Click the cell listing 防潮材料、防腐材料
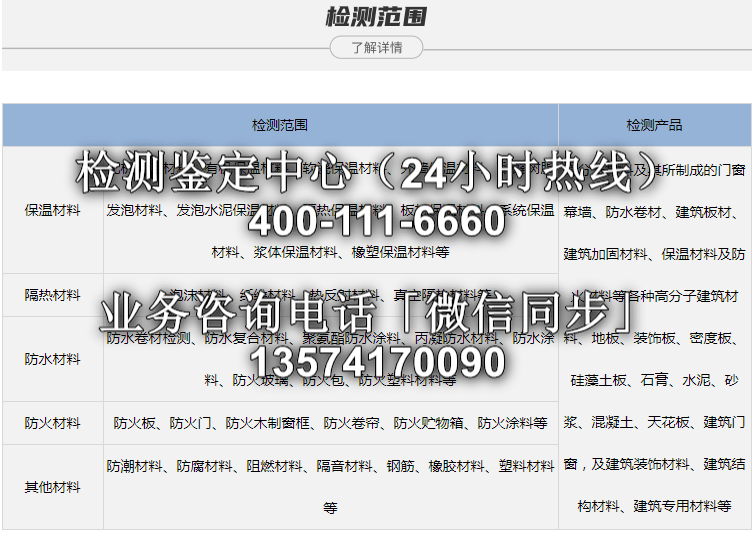The height and width of the screenshot is (546, 755). 330,467
